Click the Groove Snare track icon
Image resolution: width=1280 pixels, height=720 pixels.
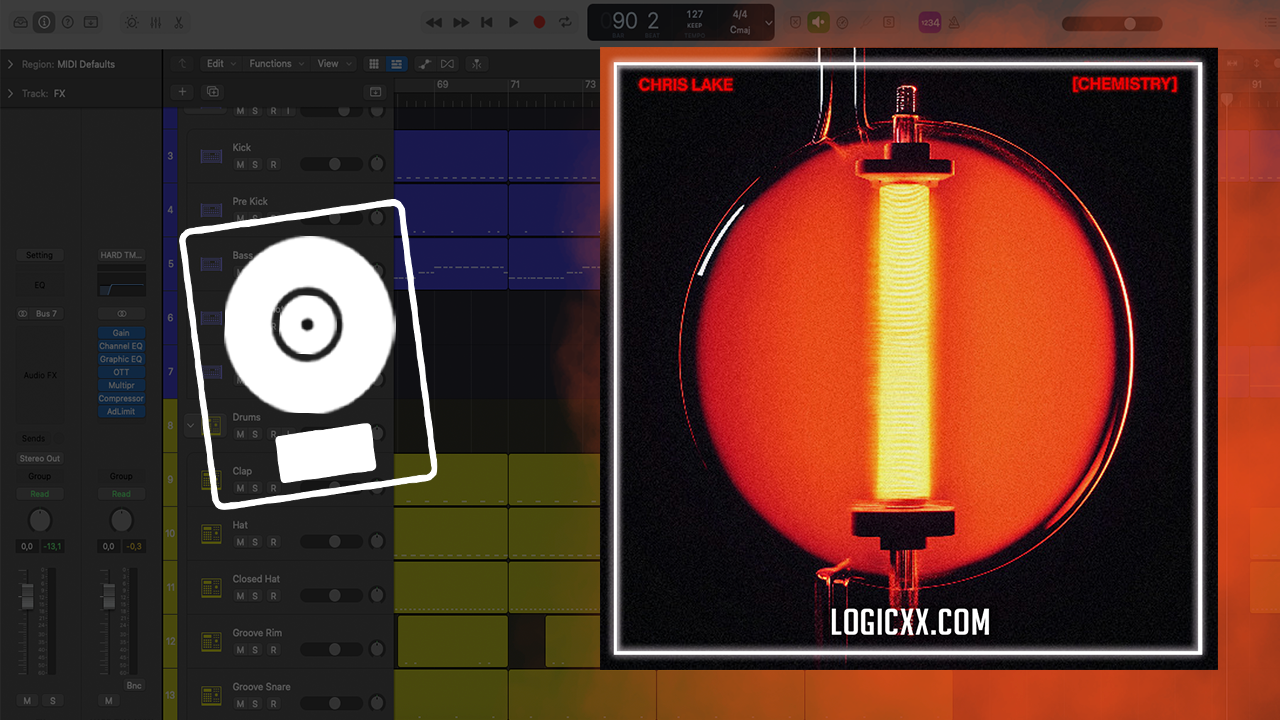coord(211,696)
